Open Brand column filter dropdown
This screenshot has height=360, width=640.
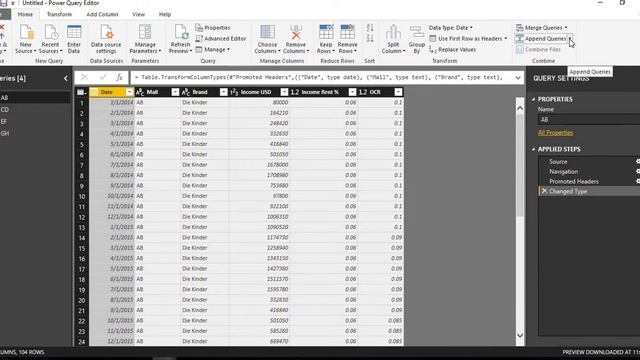(223, 92)
